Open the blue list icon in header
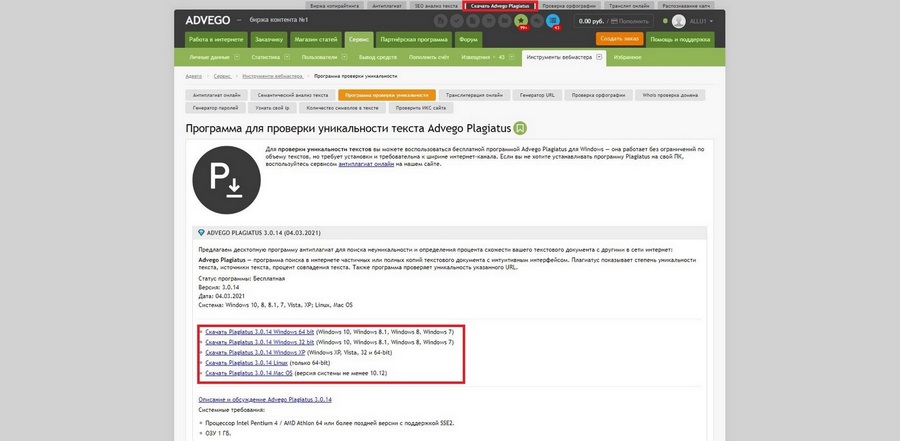The height and width of the screenshot is (441, 900). 553,21
